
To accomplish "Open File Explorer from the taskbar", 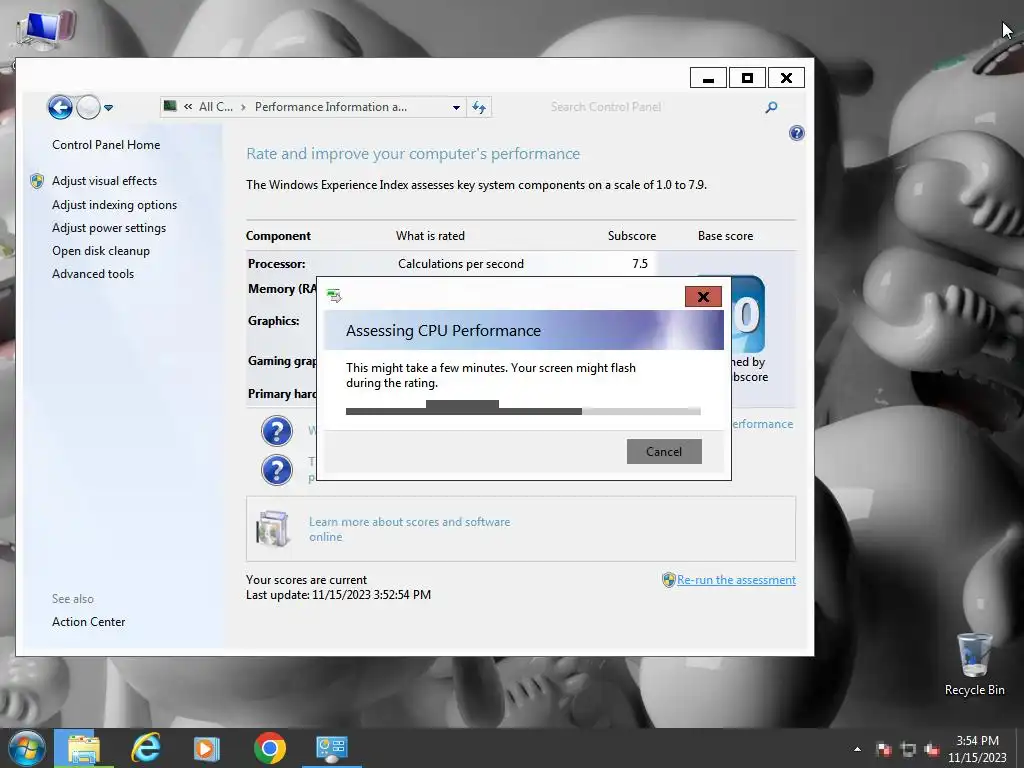I will pyautogui.click(x=84, y=748).
